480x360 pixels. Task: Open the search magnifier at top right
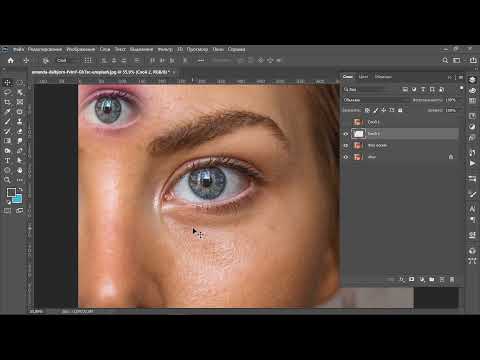coord(445,60)
